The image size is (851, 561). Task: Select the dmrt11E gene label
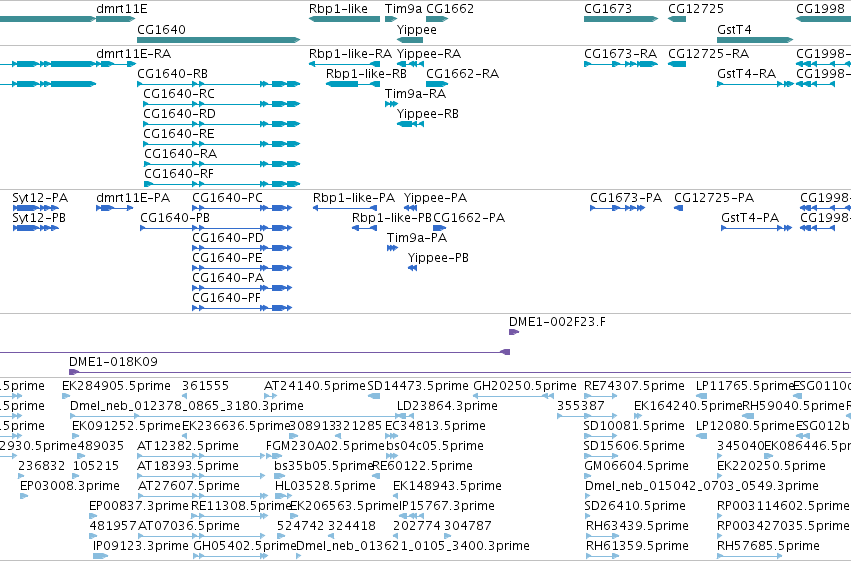point(122,9)
